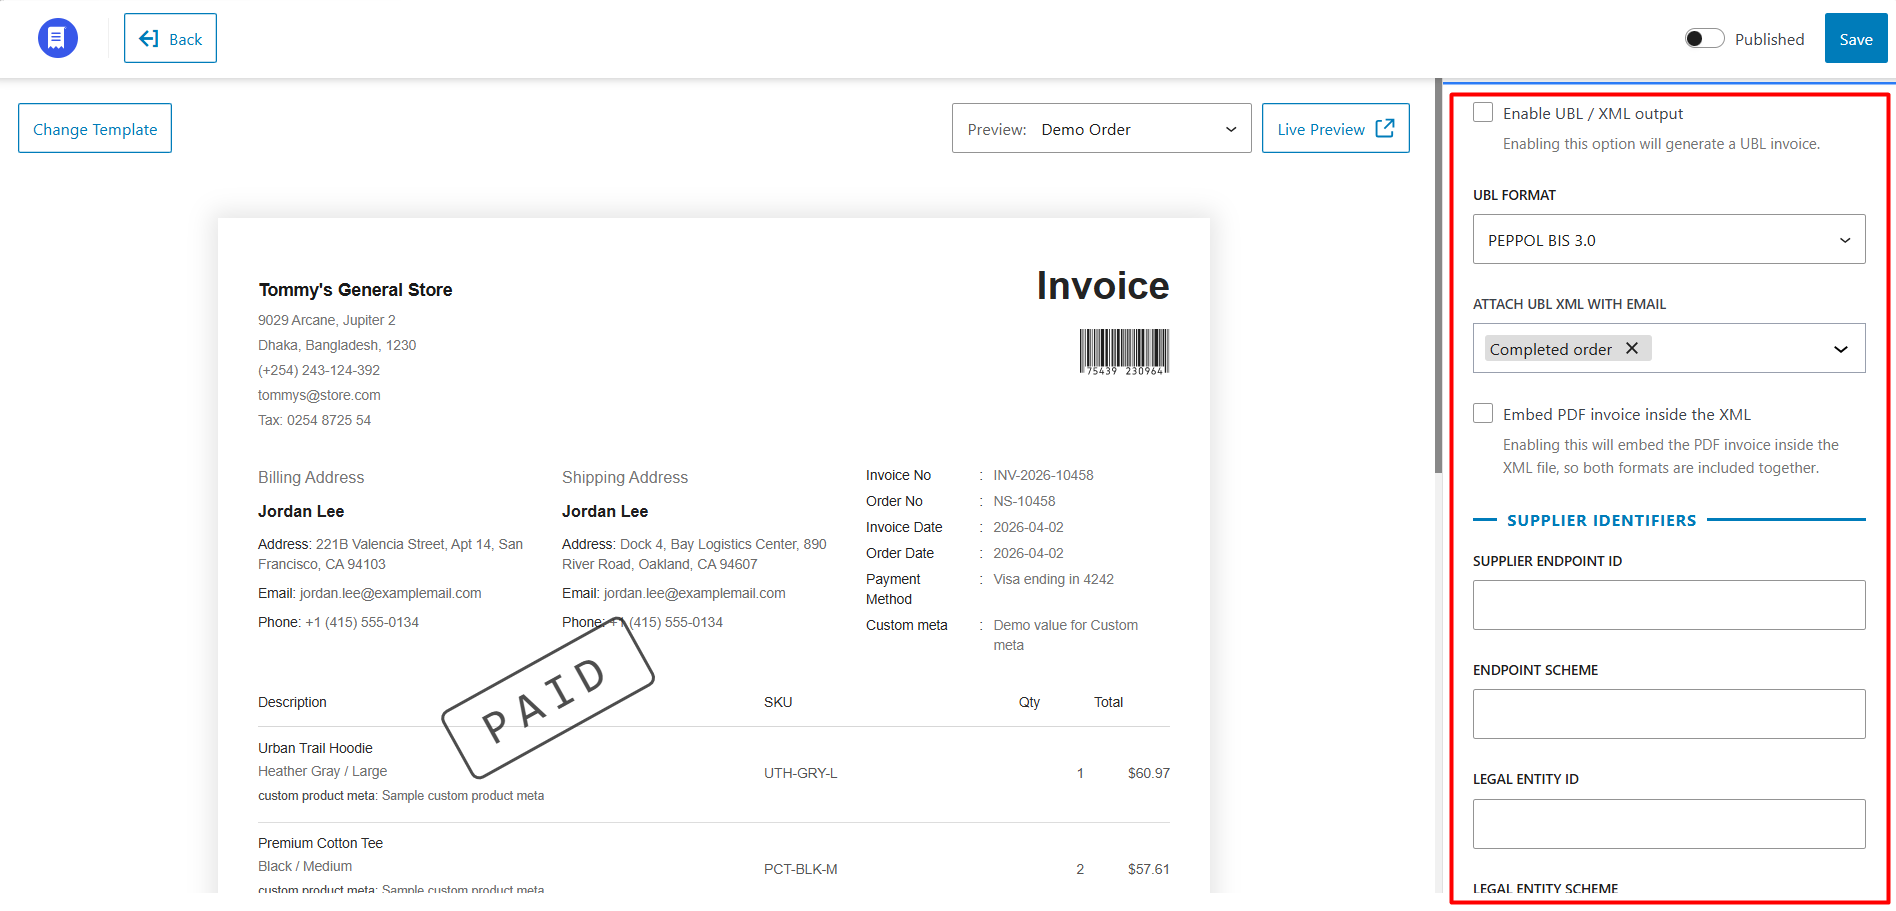Toggle the Published switch
The image size is (1896, 911).
pyautogui.click(x=1704, y=38)
